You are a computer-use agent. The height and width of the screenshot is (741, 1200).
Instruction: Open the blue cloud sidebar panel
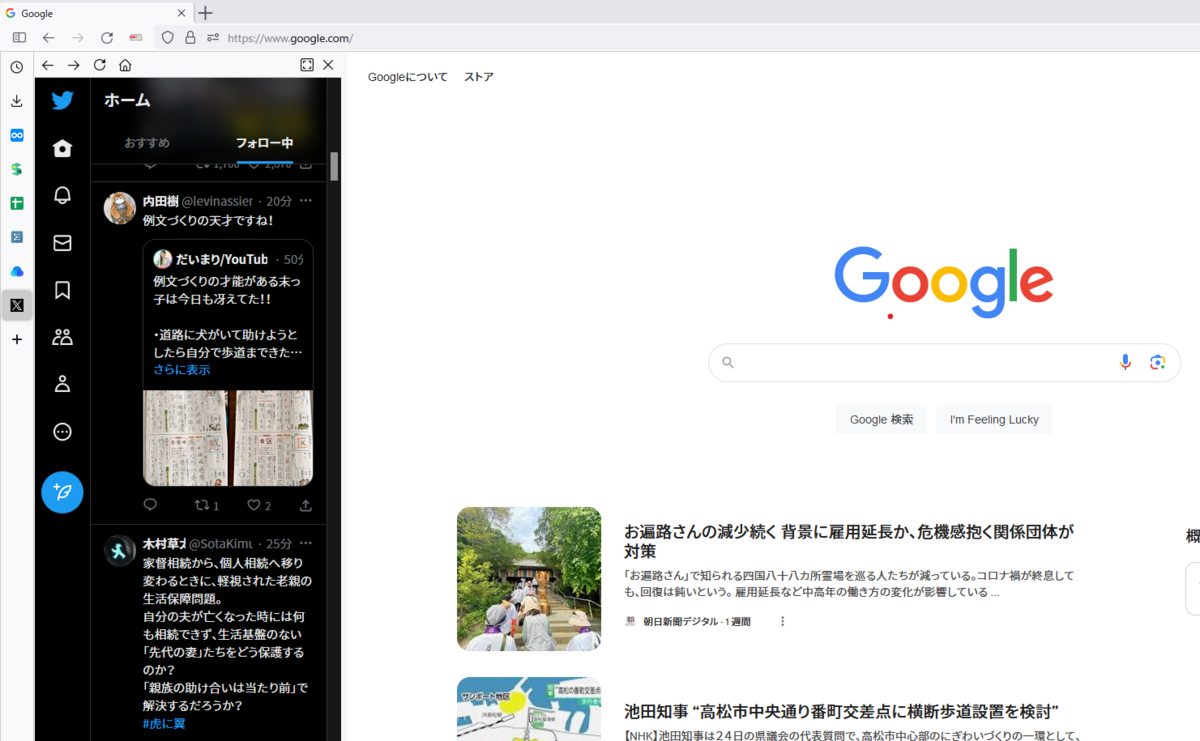[x=17, y=271]
